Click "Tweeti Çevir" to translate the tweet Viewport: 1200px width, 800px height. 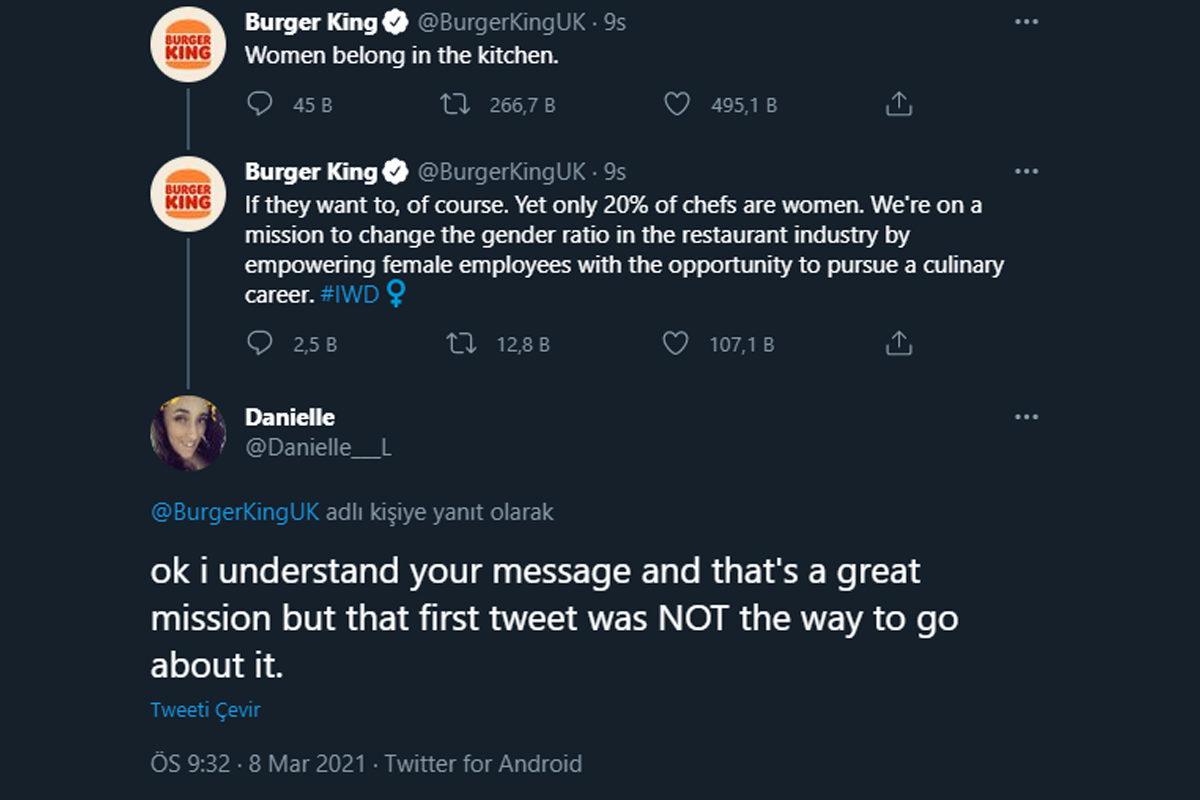pos(205,710)
